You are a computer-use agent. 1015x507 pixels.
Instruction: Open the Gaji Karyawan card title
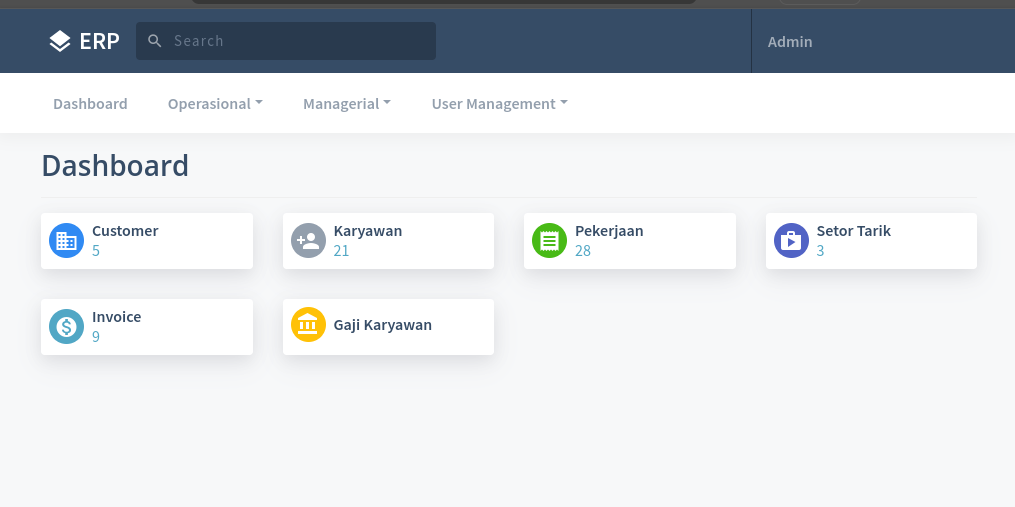tap(383, 325)
